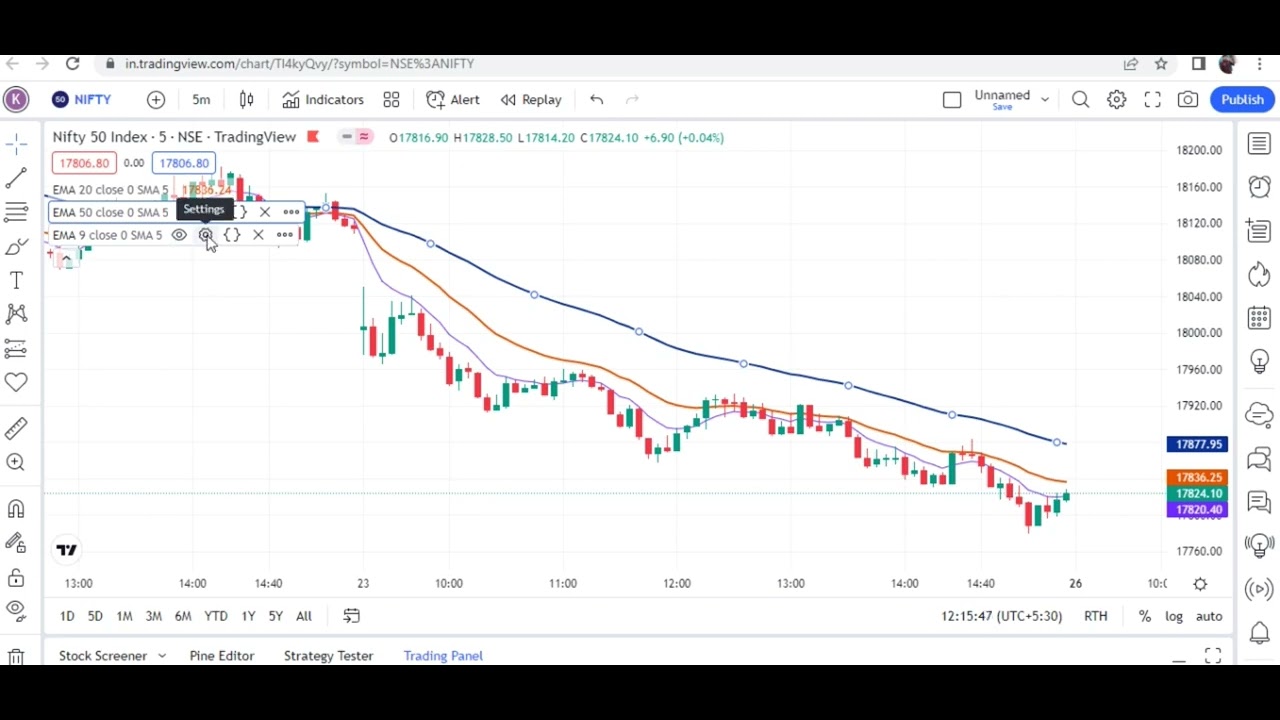Open more options for EMA 50 indicator
The image size is (1280, 720).
(x=291, y=212)
